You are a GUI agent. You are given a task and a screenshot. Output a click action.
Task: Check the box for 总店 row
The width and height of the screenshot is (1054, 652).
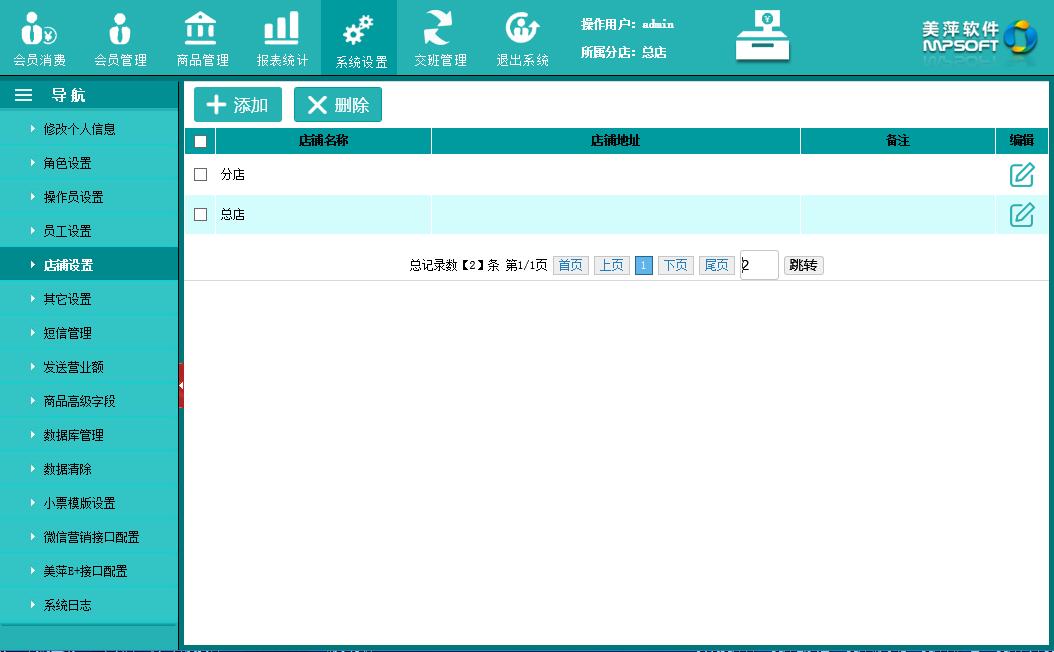coord(200,214)
